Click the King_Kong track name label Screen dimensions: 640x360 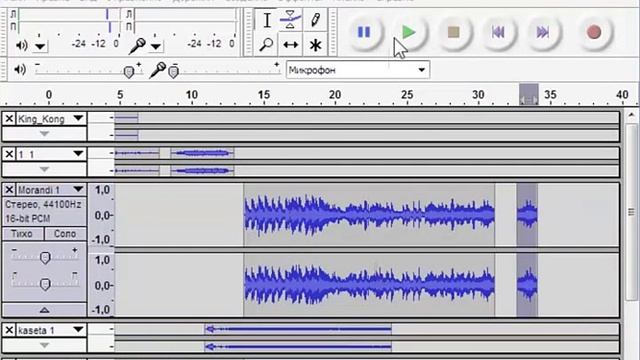pyautogui.click(x=41, y=119)
